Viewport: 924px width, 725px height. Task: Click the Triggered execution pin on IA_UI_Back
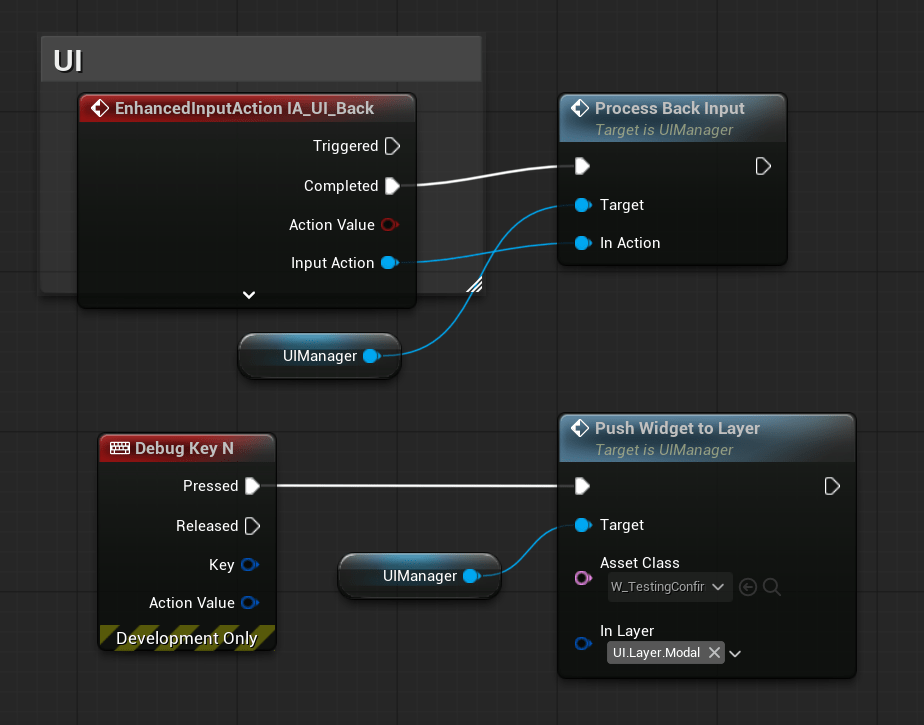tap(392, 146)
